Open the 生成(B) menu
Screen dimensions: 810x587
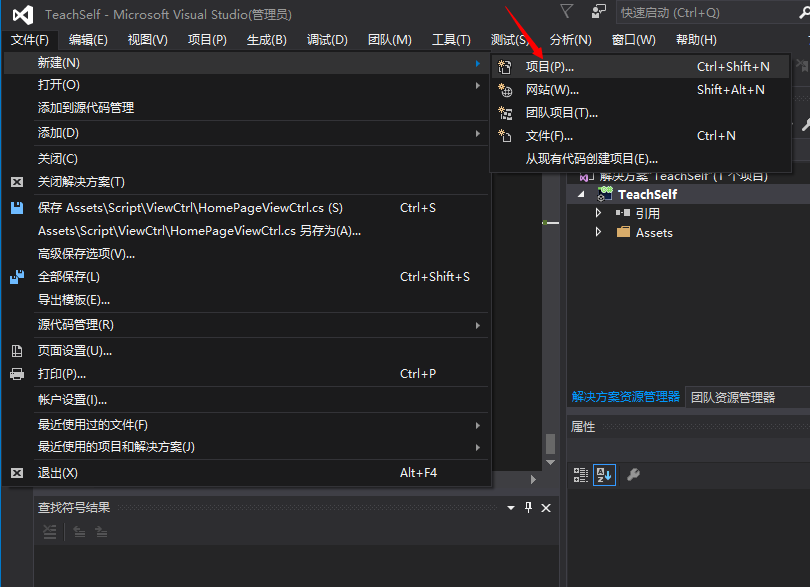click(x=267, y=40)
